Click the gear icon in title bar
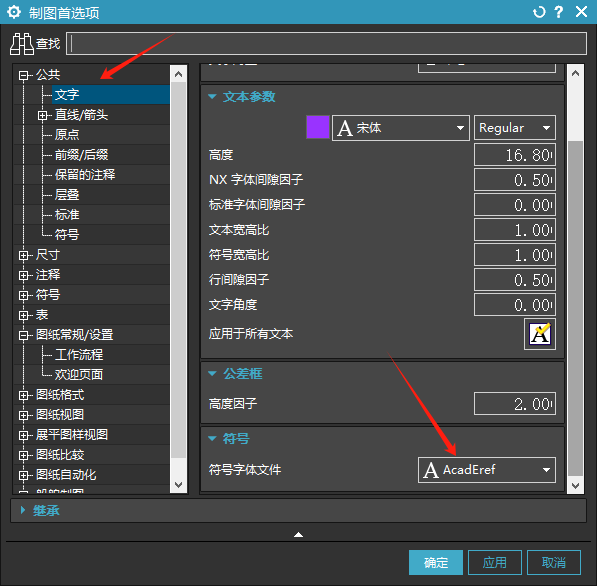Screen dimensions: 597x586 [x=14, y=12]
